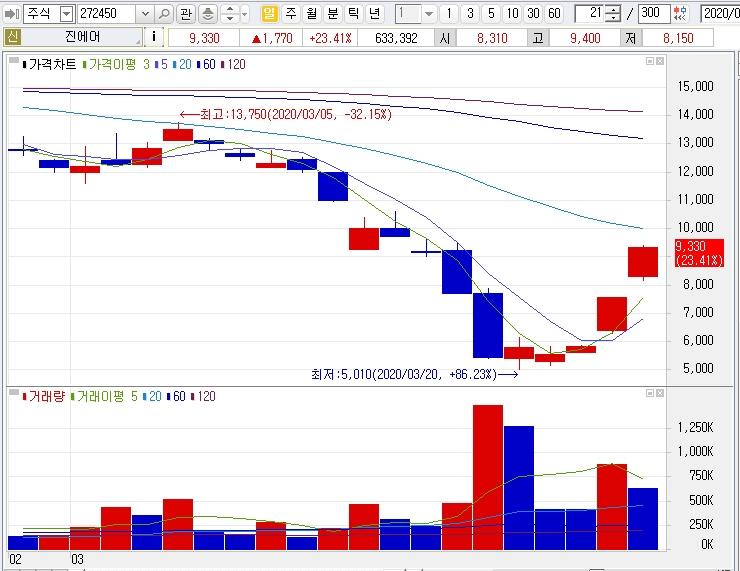Image resolution: width=740 pixels, height=571 pixels.
Task: Click the red-blue arrows icon after 300
Action: click(x=680, y=14)
